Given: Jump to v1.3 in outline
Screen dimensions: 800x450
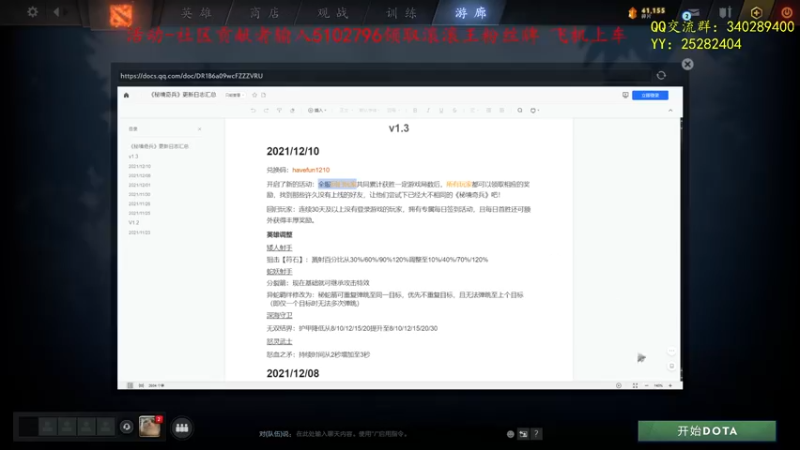Looking at the screenshot, I should [x=133, y=157].
